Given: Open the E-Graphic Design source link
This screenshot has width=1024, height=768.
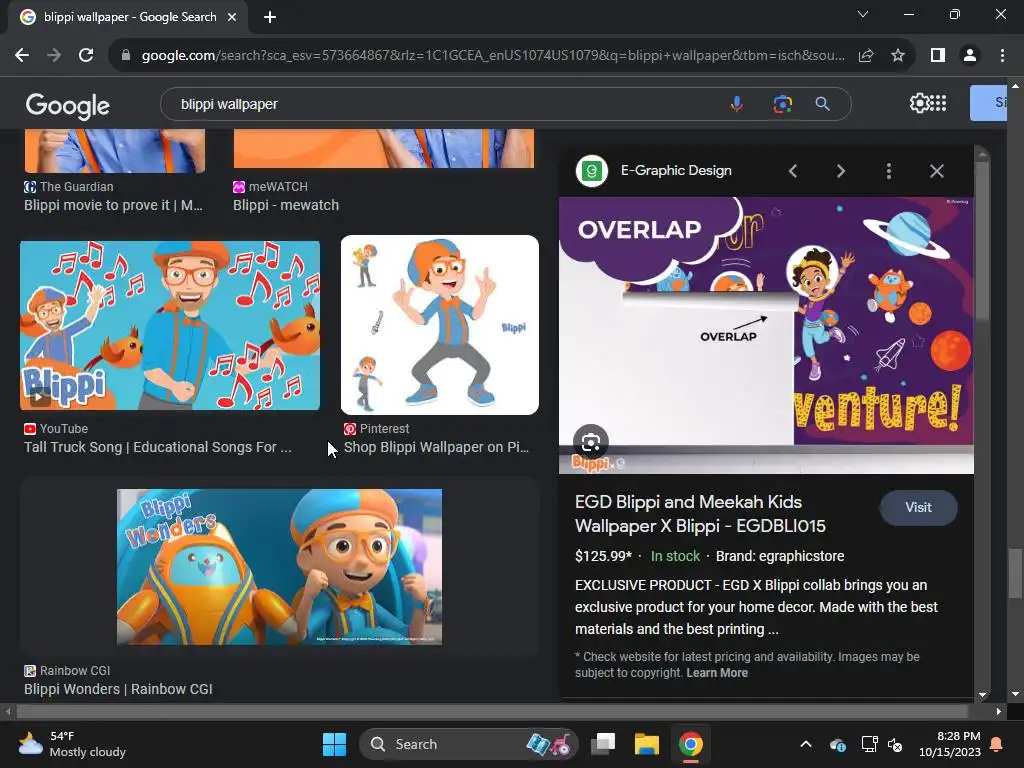Looking at the screenshot, I should point(676,170).
